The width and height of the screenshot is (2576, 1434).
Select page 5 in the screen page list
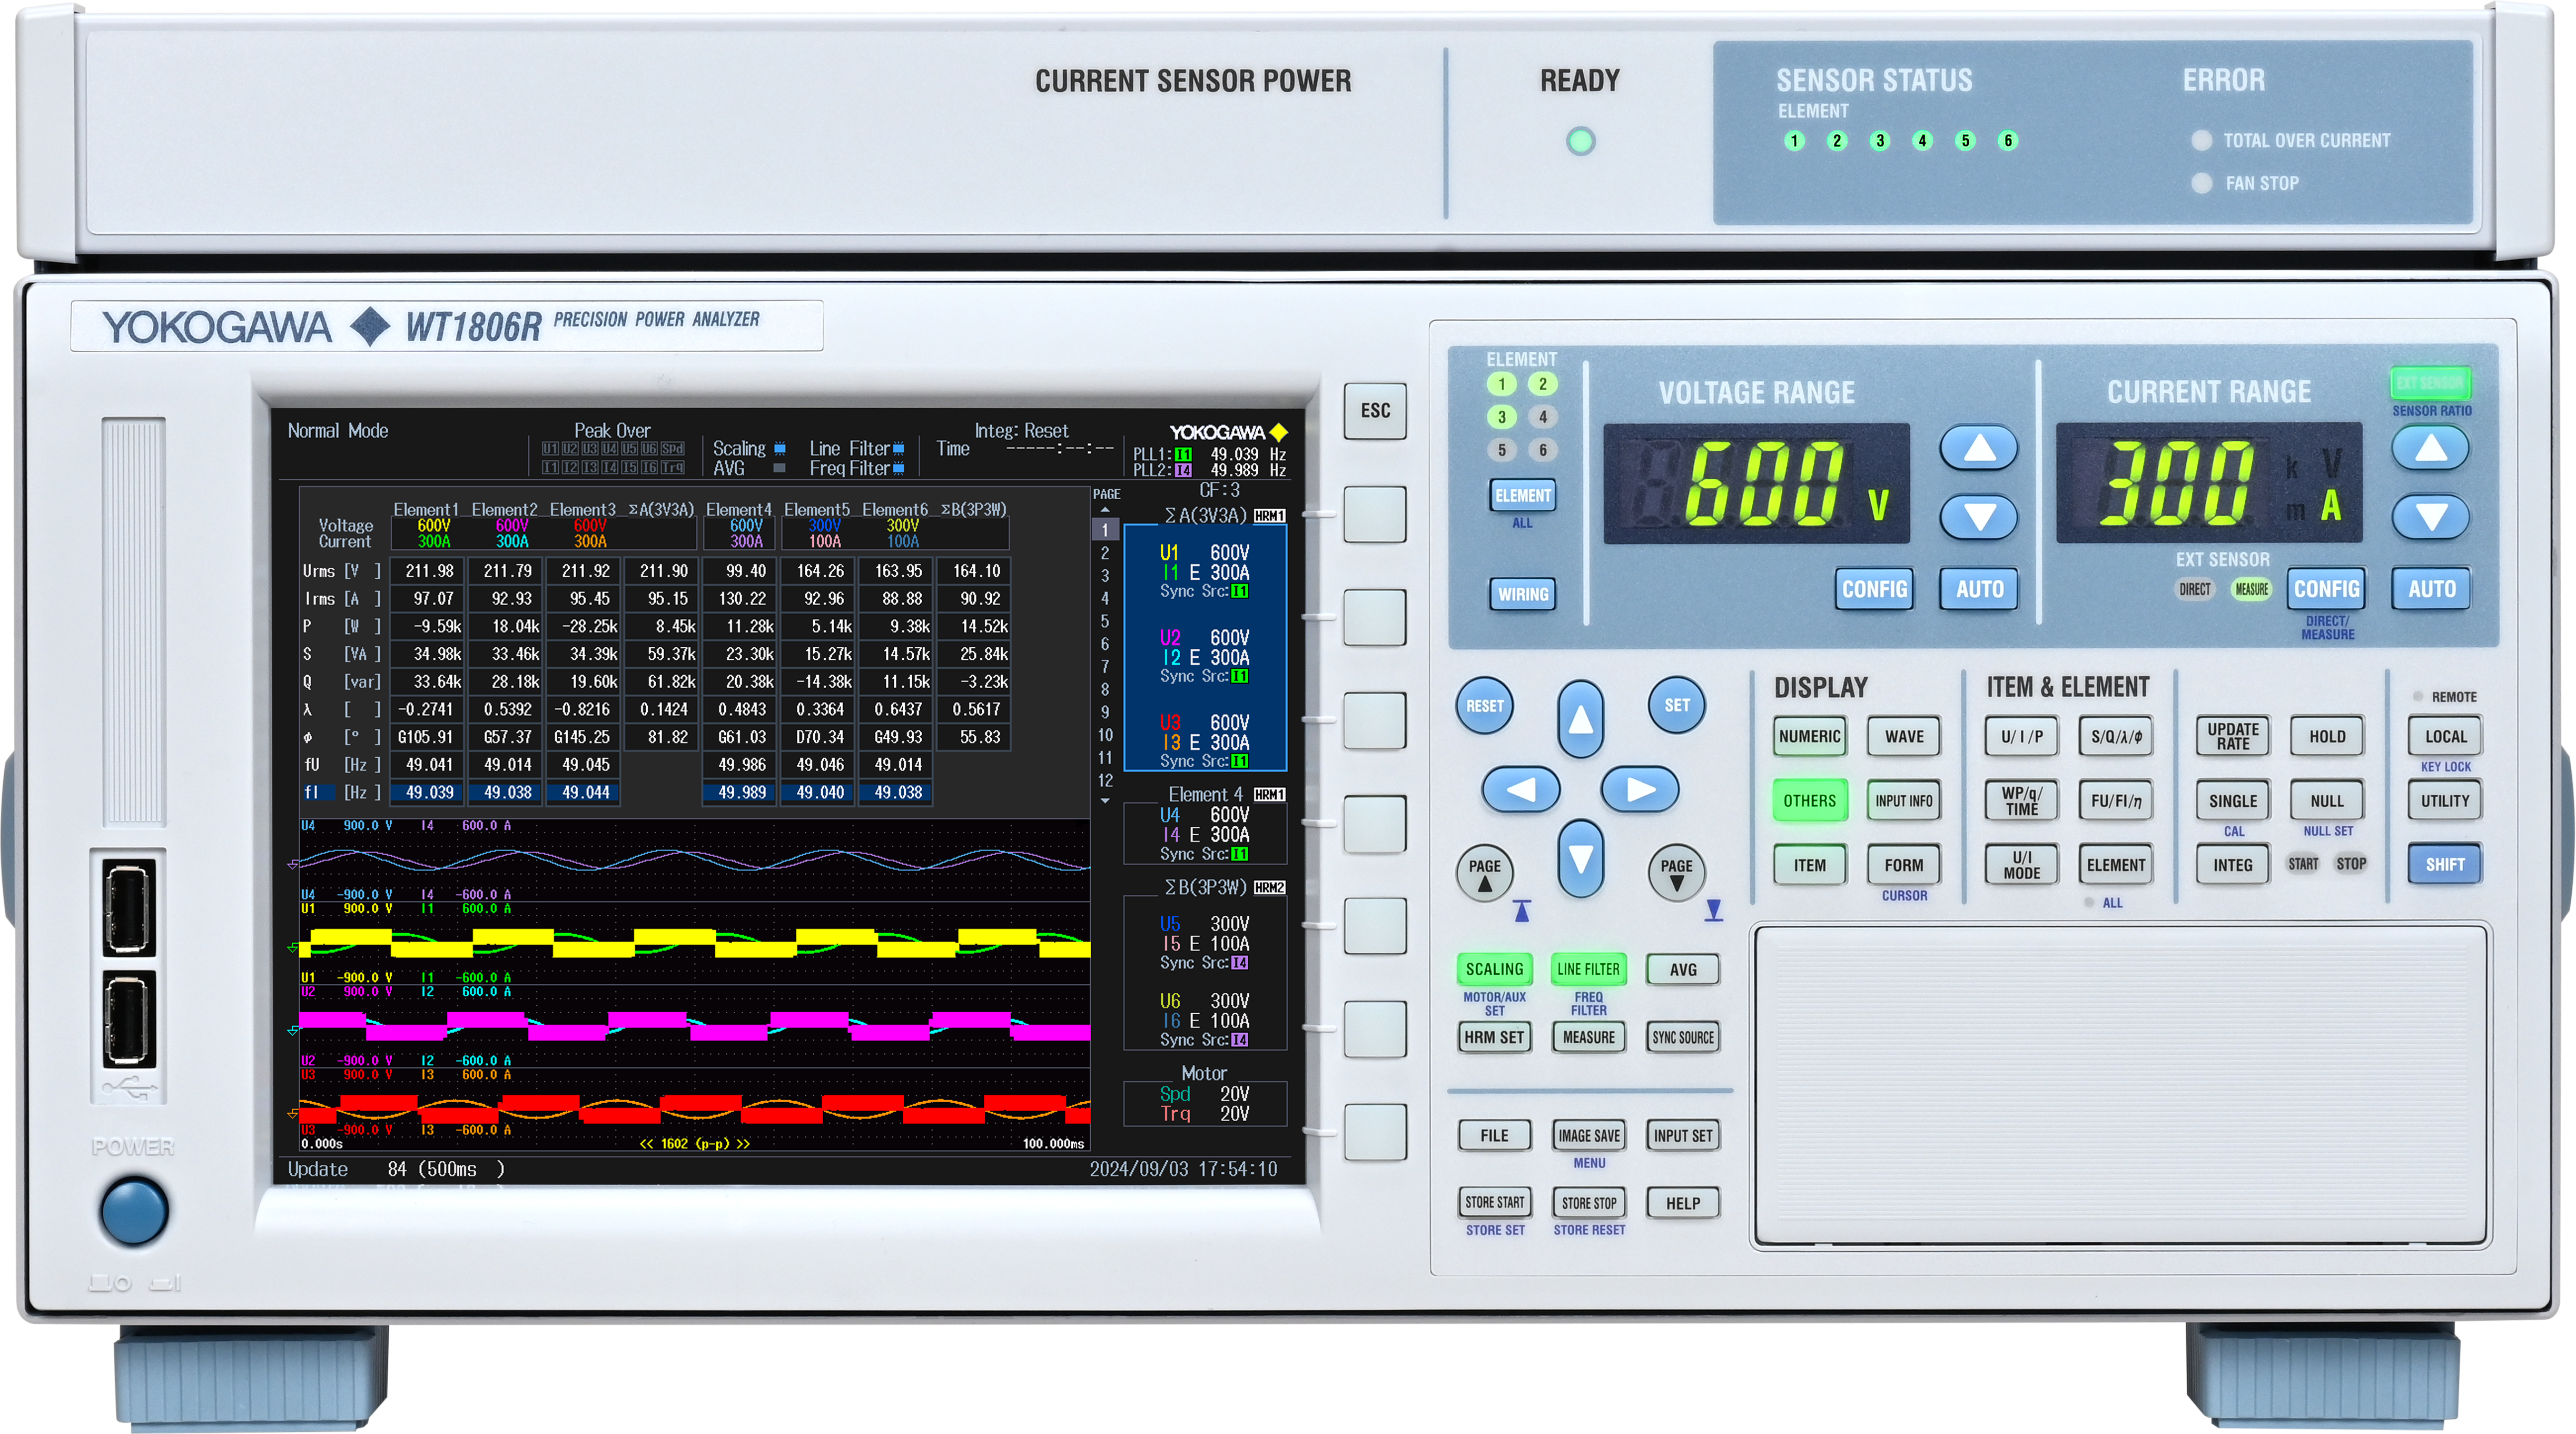(1105, 621)
